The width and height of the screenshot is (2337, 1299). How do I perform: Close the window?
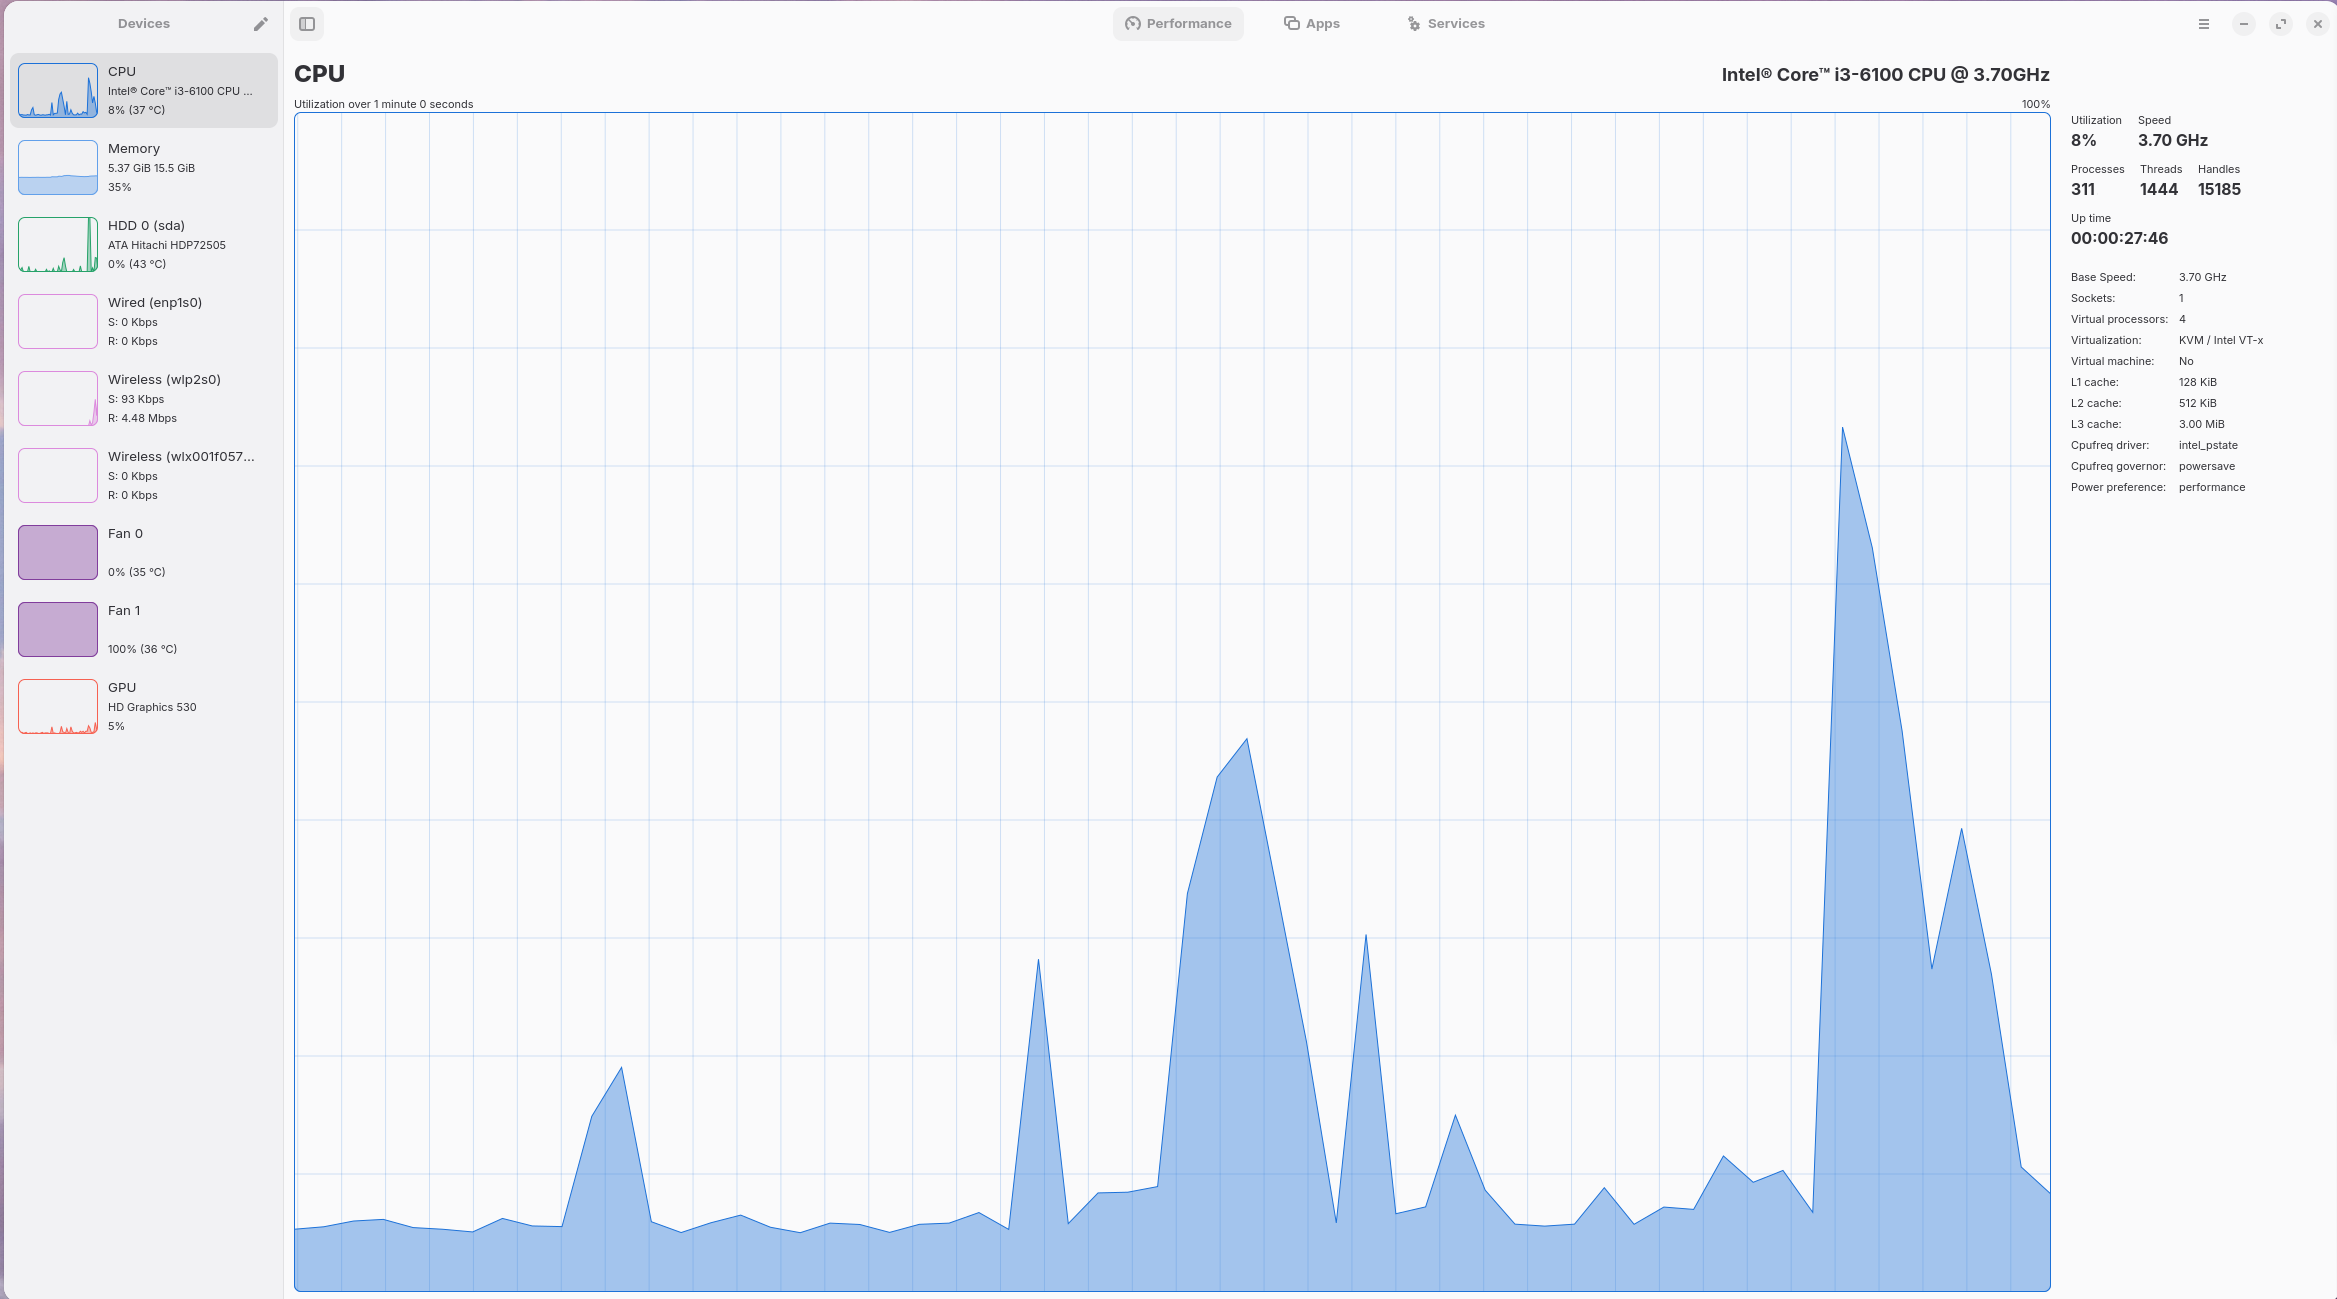(2318, 24)
